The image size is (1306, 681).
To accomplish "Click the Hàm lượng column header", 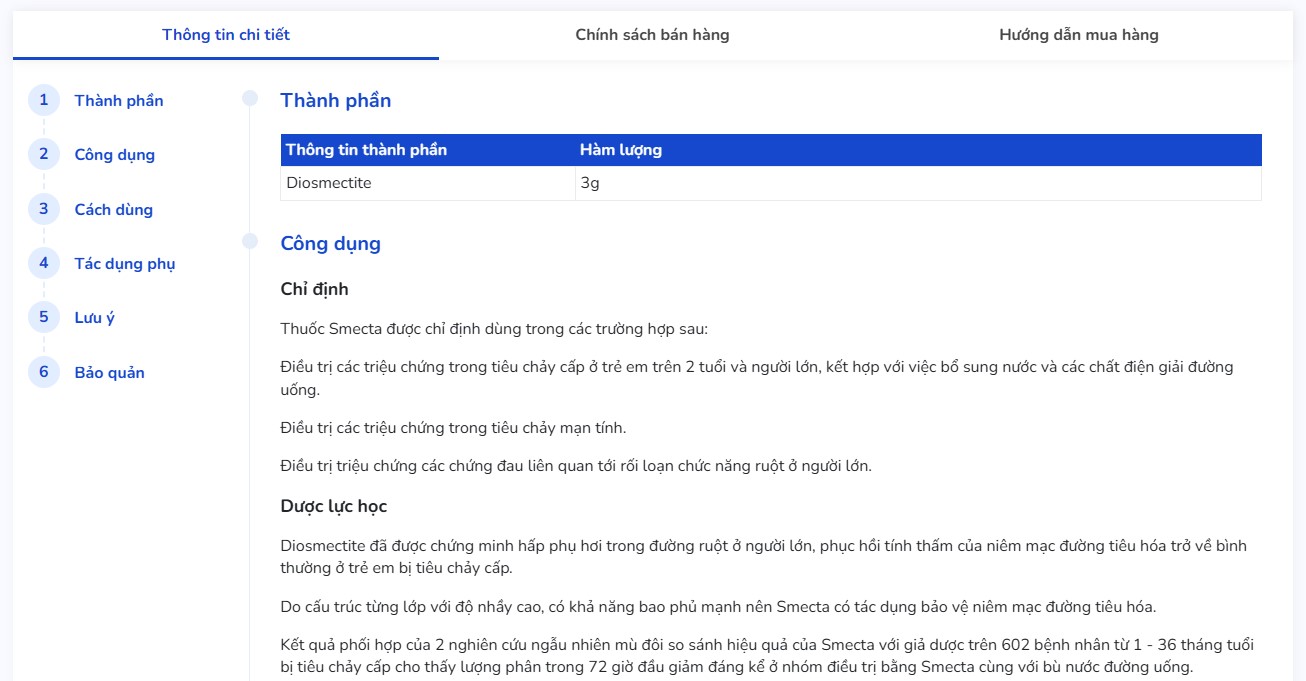I will [x=918, y=150].
